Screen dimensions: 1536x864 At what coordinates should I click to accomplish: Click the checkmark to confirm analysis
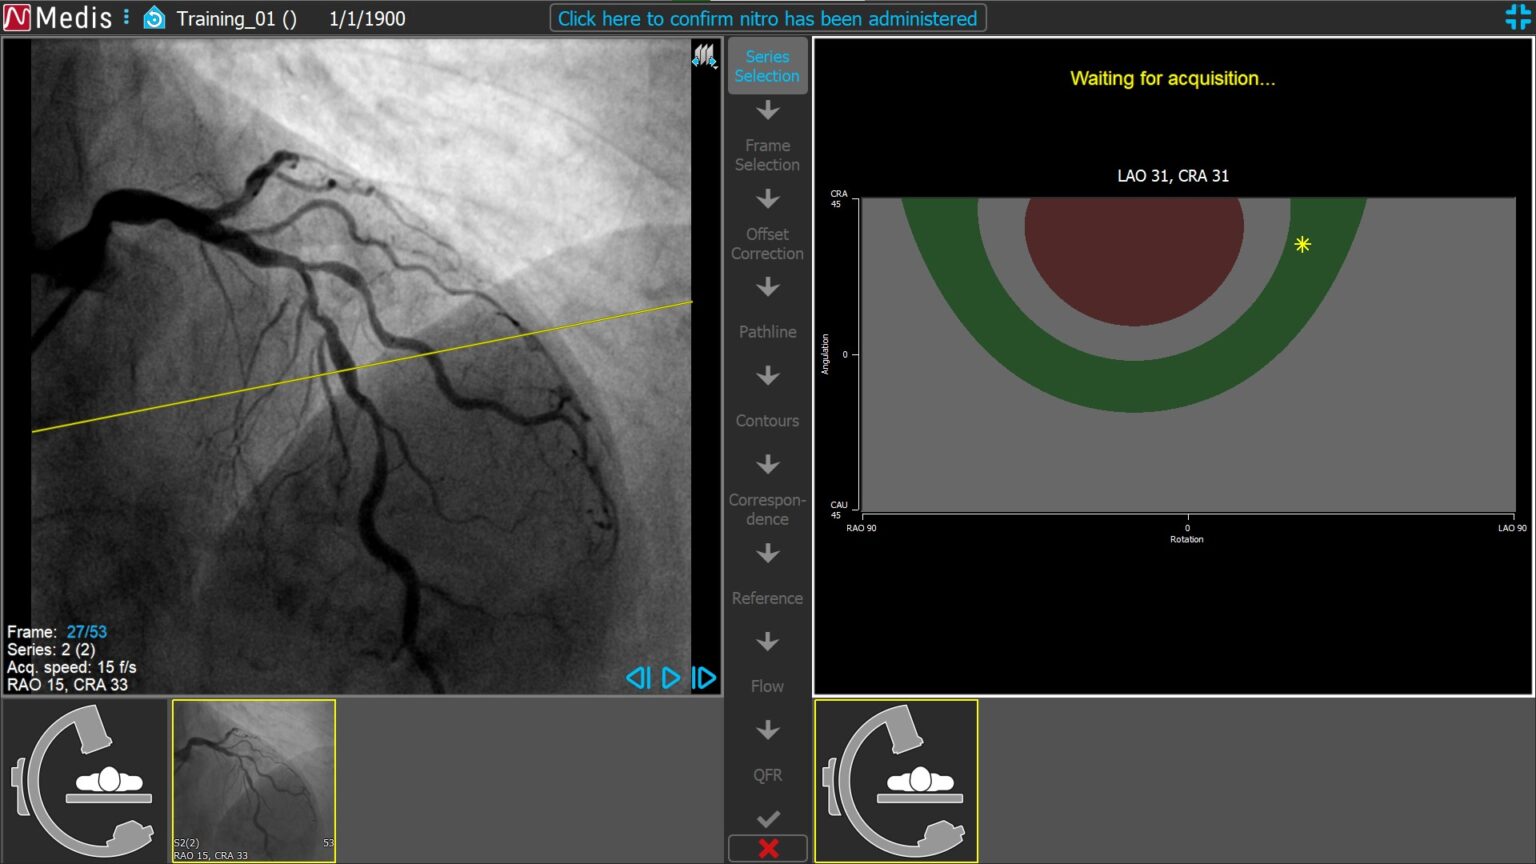point(767,819)
